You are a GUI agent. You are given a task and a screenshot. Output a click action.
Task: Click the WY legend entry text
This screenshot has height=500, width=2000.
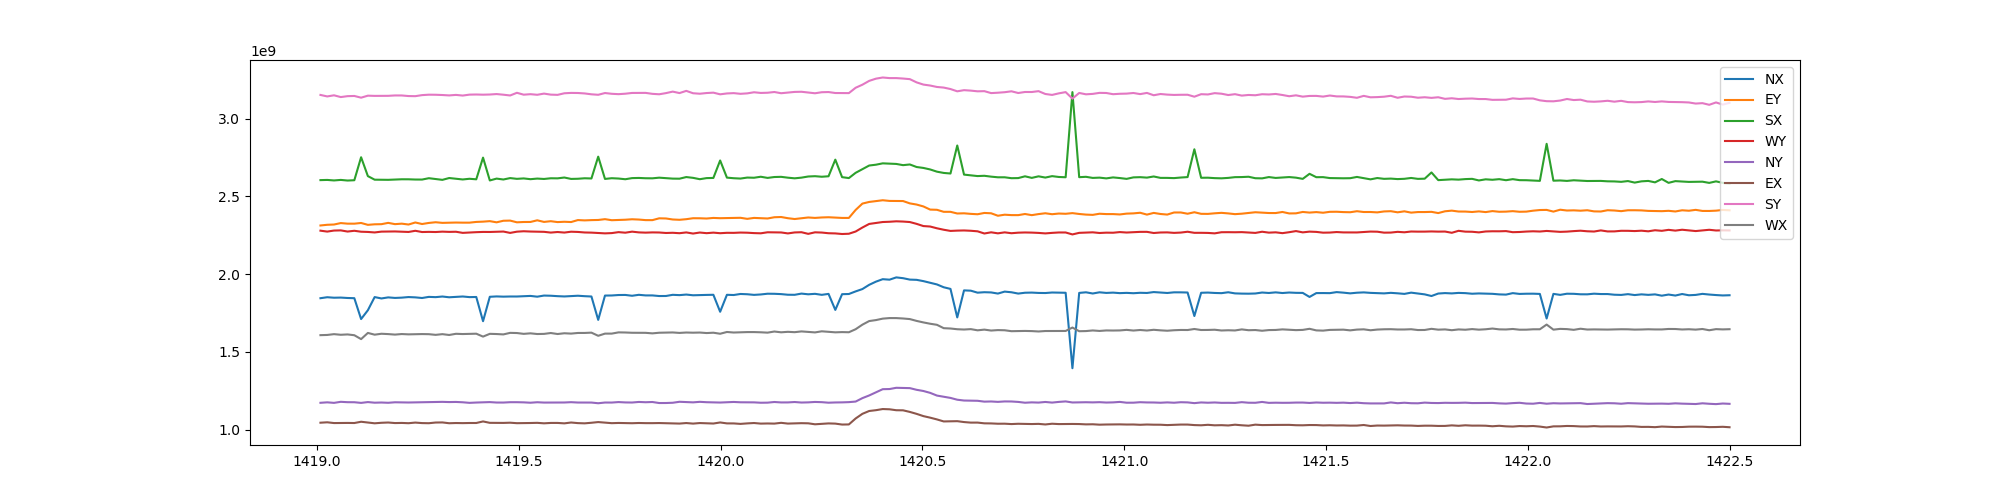point(1775,142)
